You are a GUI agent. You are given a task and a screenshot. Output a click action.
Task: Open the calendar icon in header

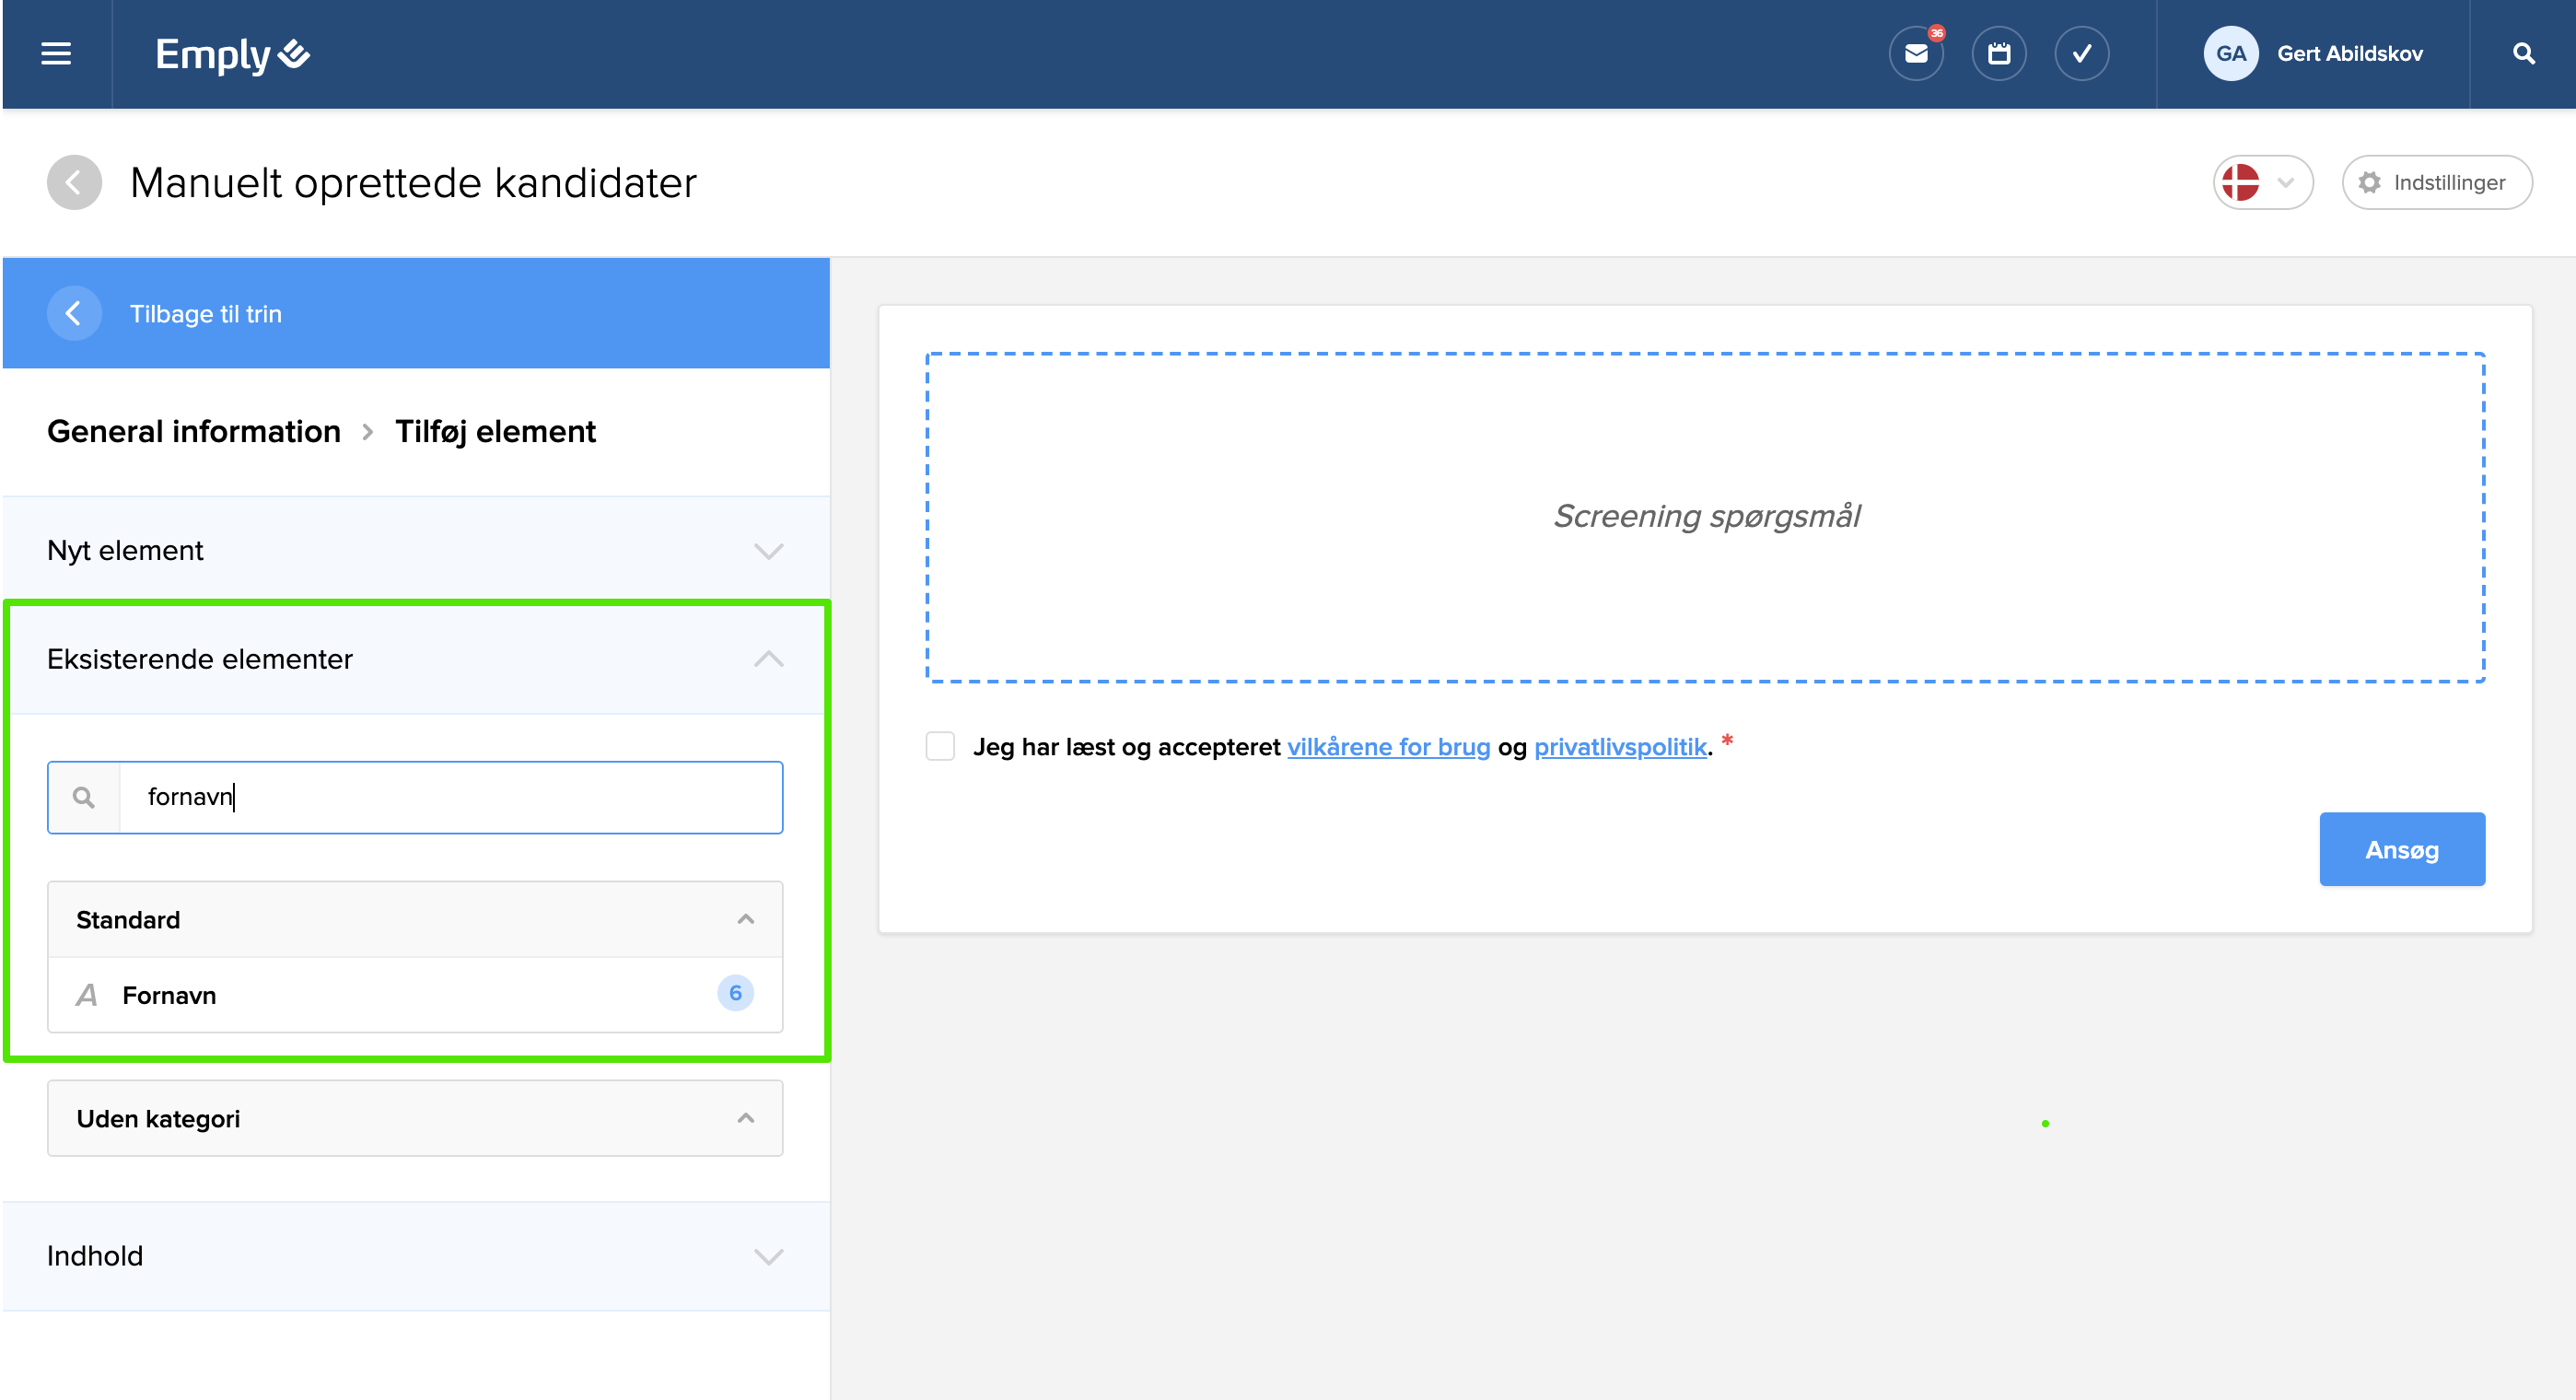(1998, 54)
